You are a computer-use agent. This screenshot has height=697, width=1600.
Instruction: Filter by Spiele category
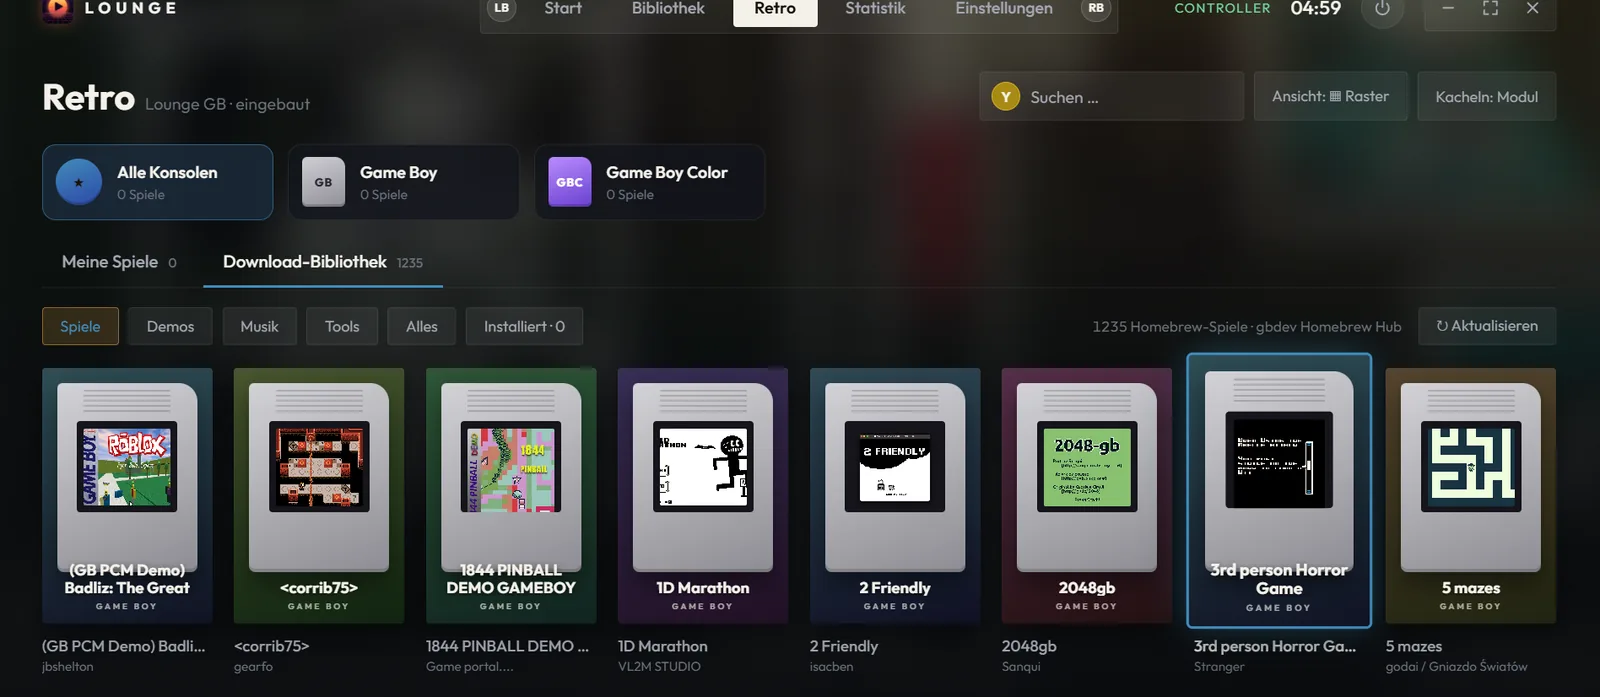point(80,326)
